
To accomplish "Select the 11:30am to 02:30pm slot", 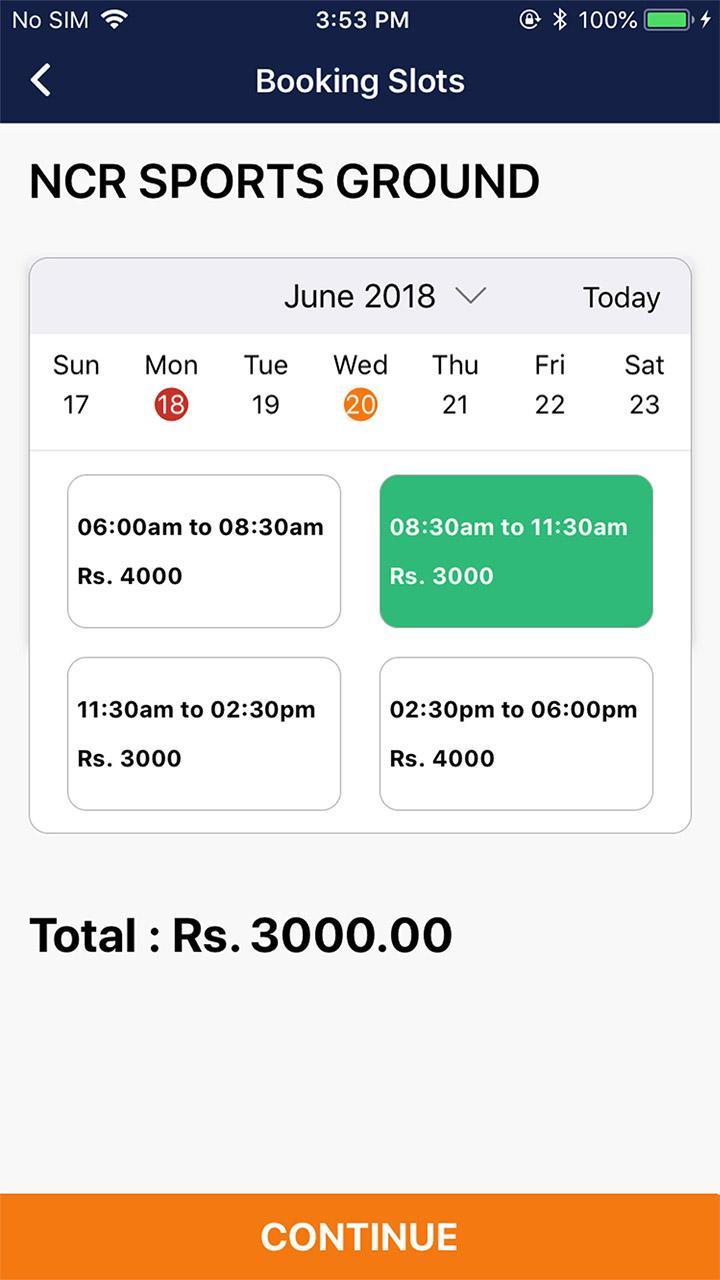I will (204, 733).
